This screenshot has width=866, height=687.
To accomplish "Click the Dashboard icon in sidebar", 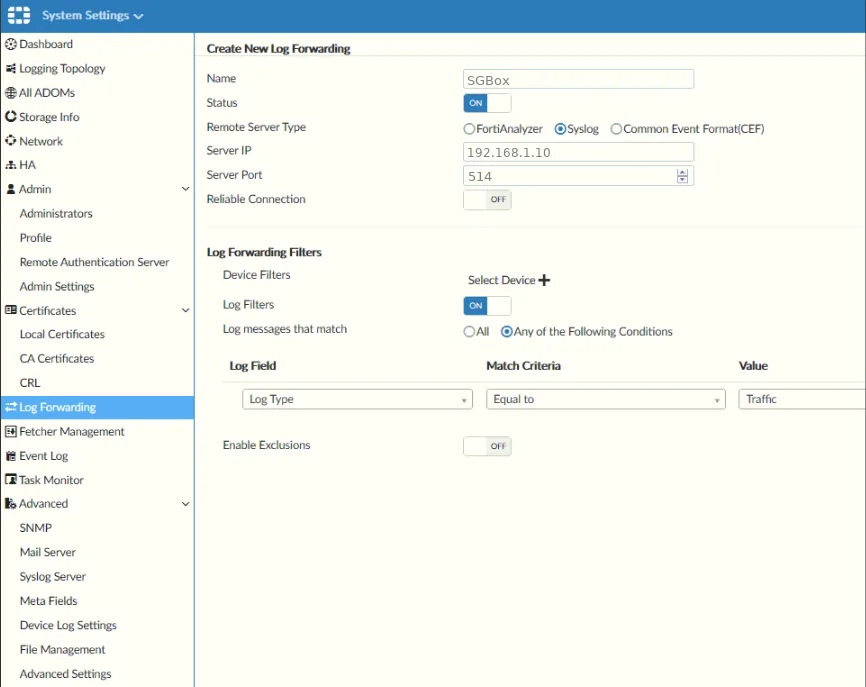I will pos(11,44).
